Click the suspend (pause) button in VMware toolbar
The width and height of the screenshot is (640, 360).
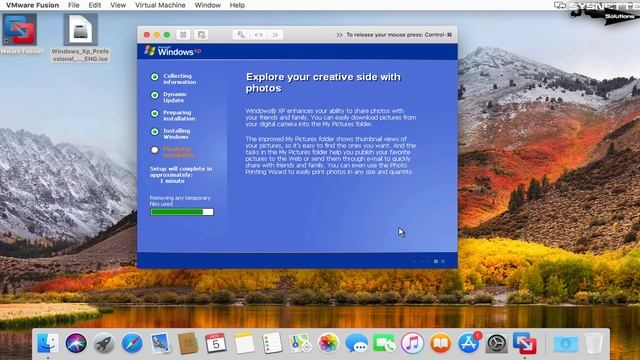tap(183, 35)
